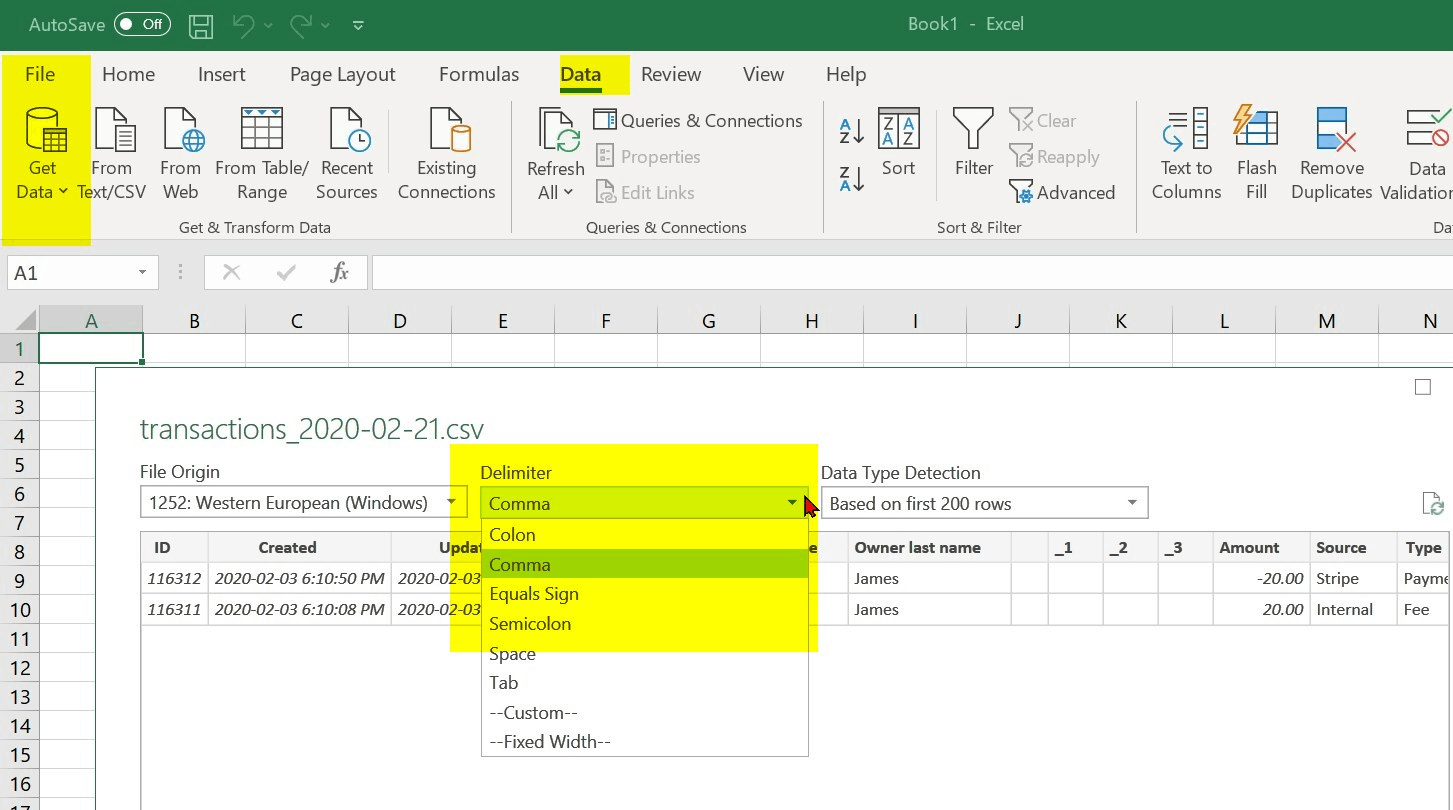Click inside the formula bar
This screenshot has width=1453, height=810.
tap(900, 273)
